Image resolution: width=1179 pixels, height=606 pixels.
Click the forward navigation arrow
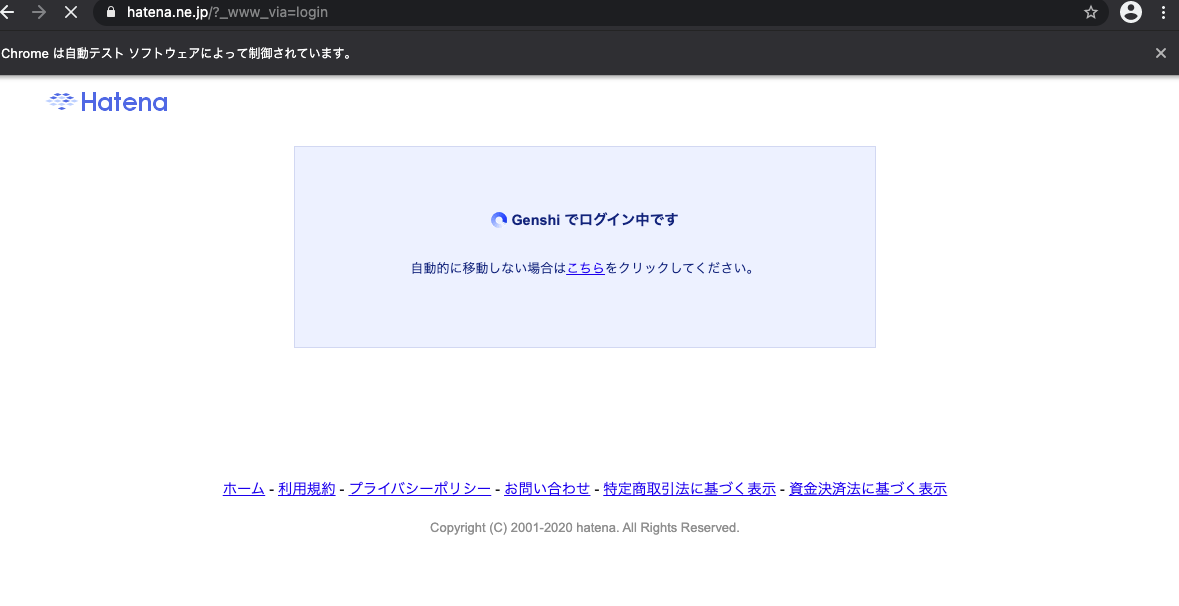(x=40, y=13)
